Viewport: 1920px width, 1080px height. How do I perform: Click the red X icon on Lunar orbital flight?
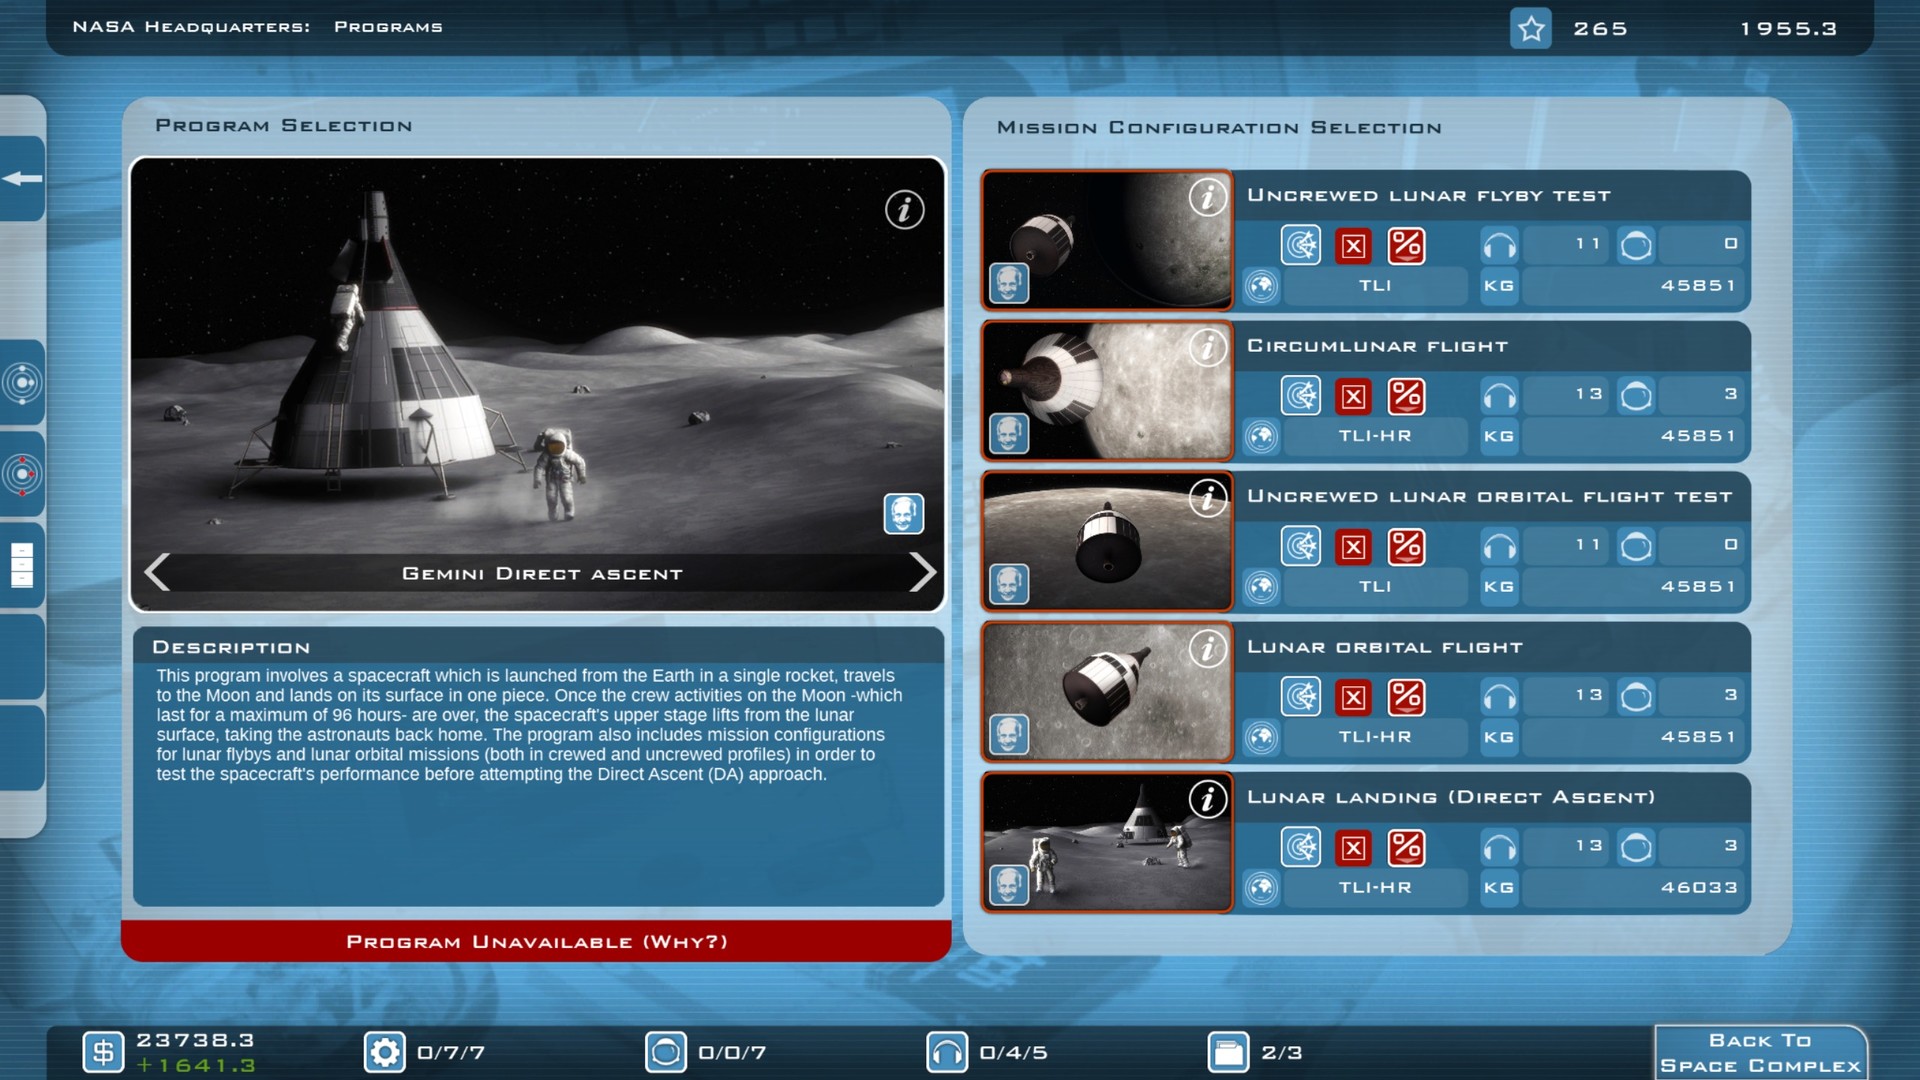pyautogui.click(x=1354, y=696)
